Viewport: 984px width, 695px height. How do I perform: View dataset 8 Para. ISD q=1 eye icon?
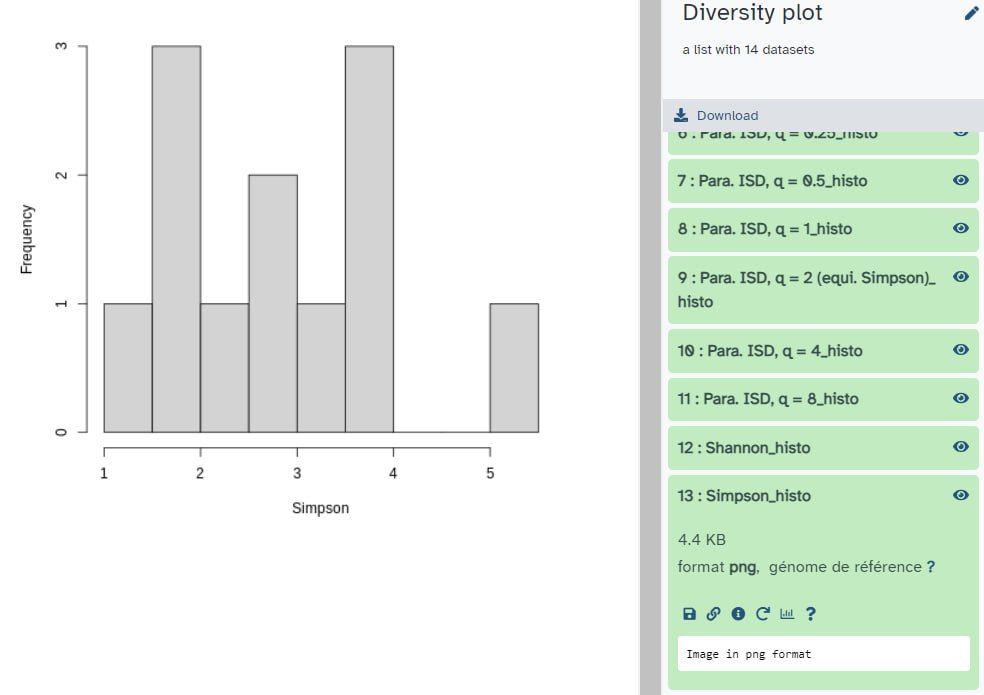pyautogui.click(x=961, y=228)
